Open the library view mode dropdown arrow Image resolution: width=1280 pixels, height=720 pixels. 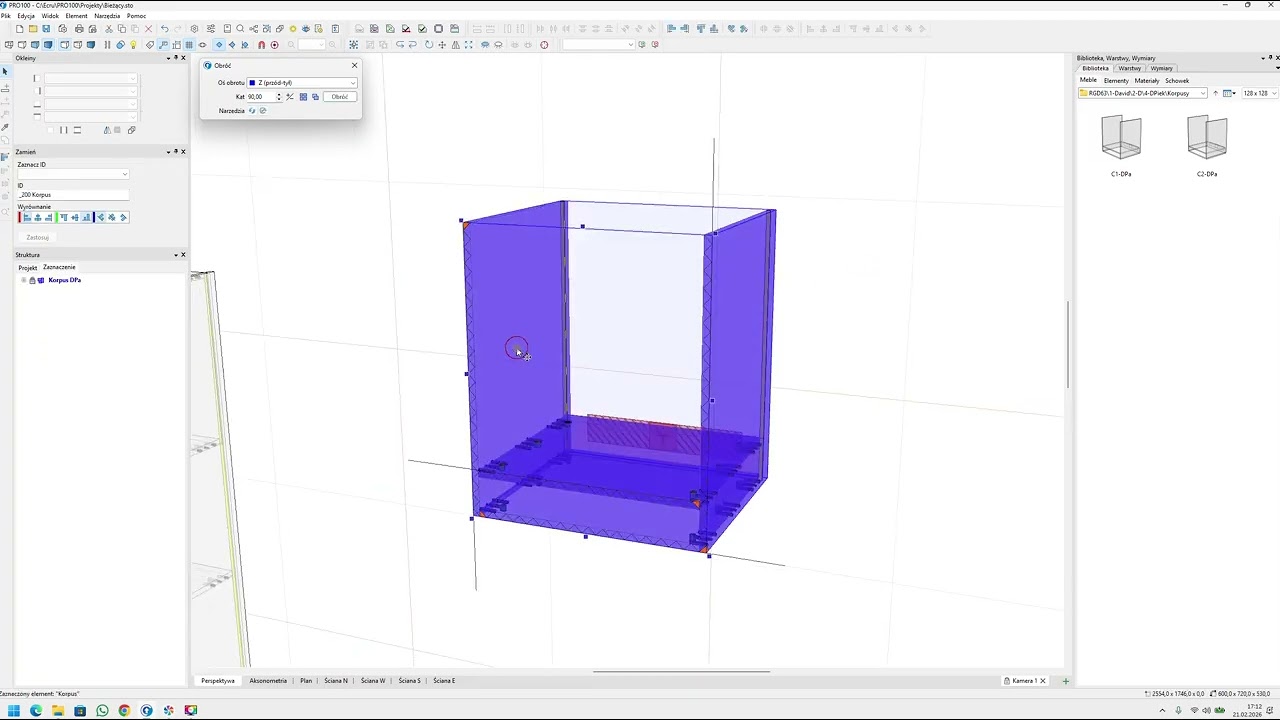click(1236, 93)
